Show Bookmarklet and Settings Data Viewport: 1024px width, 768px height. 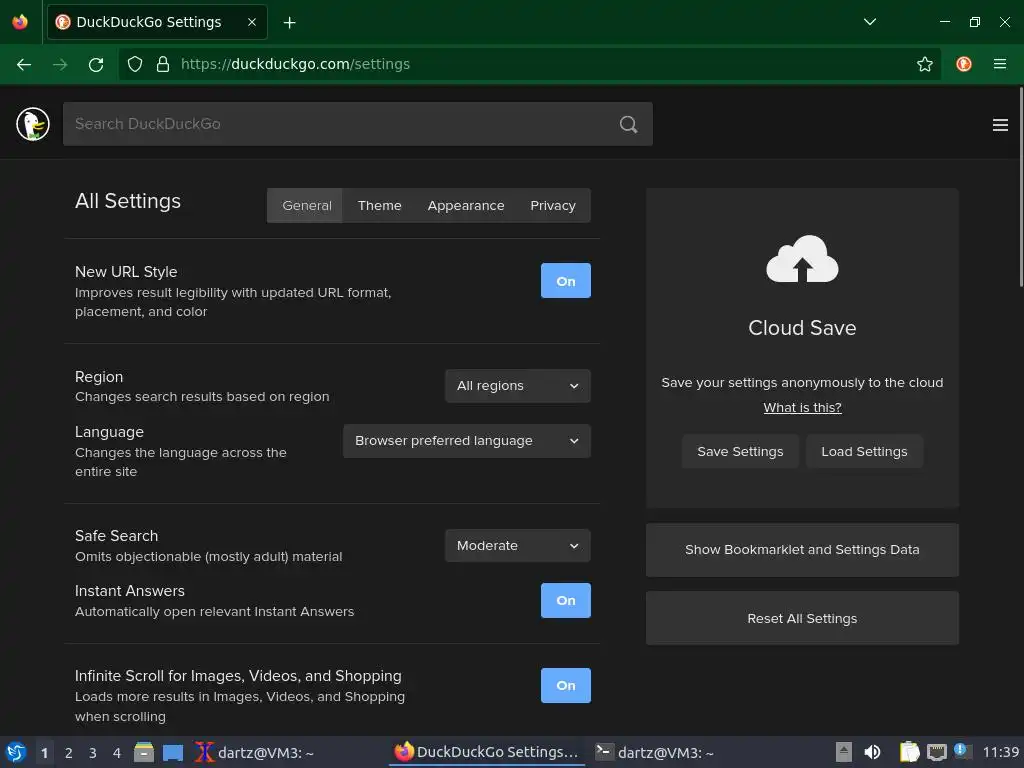(802, 550)
